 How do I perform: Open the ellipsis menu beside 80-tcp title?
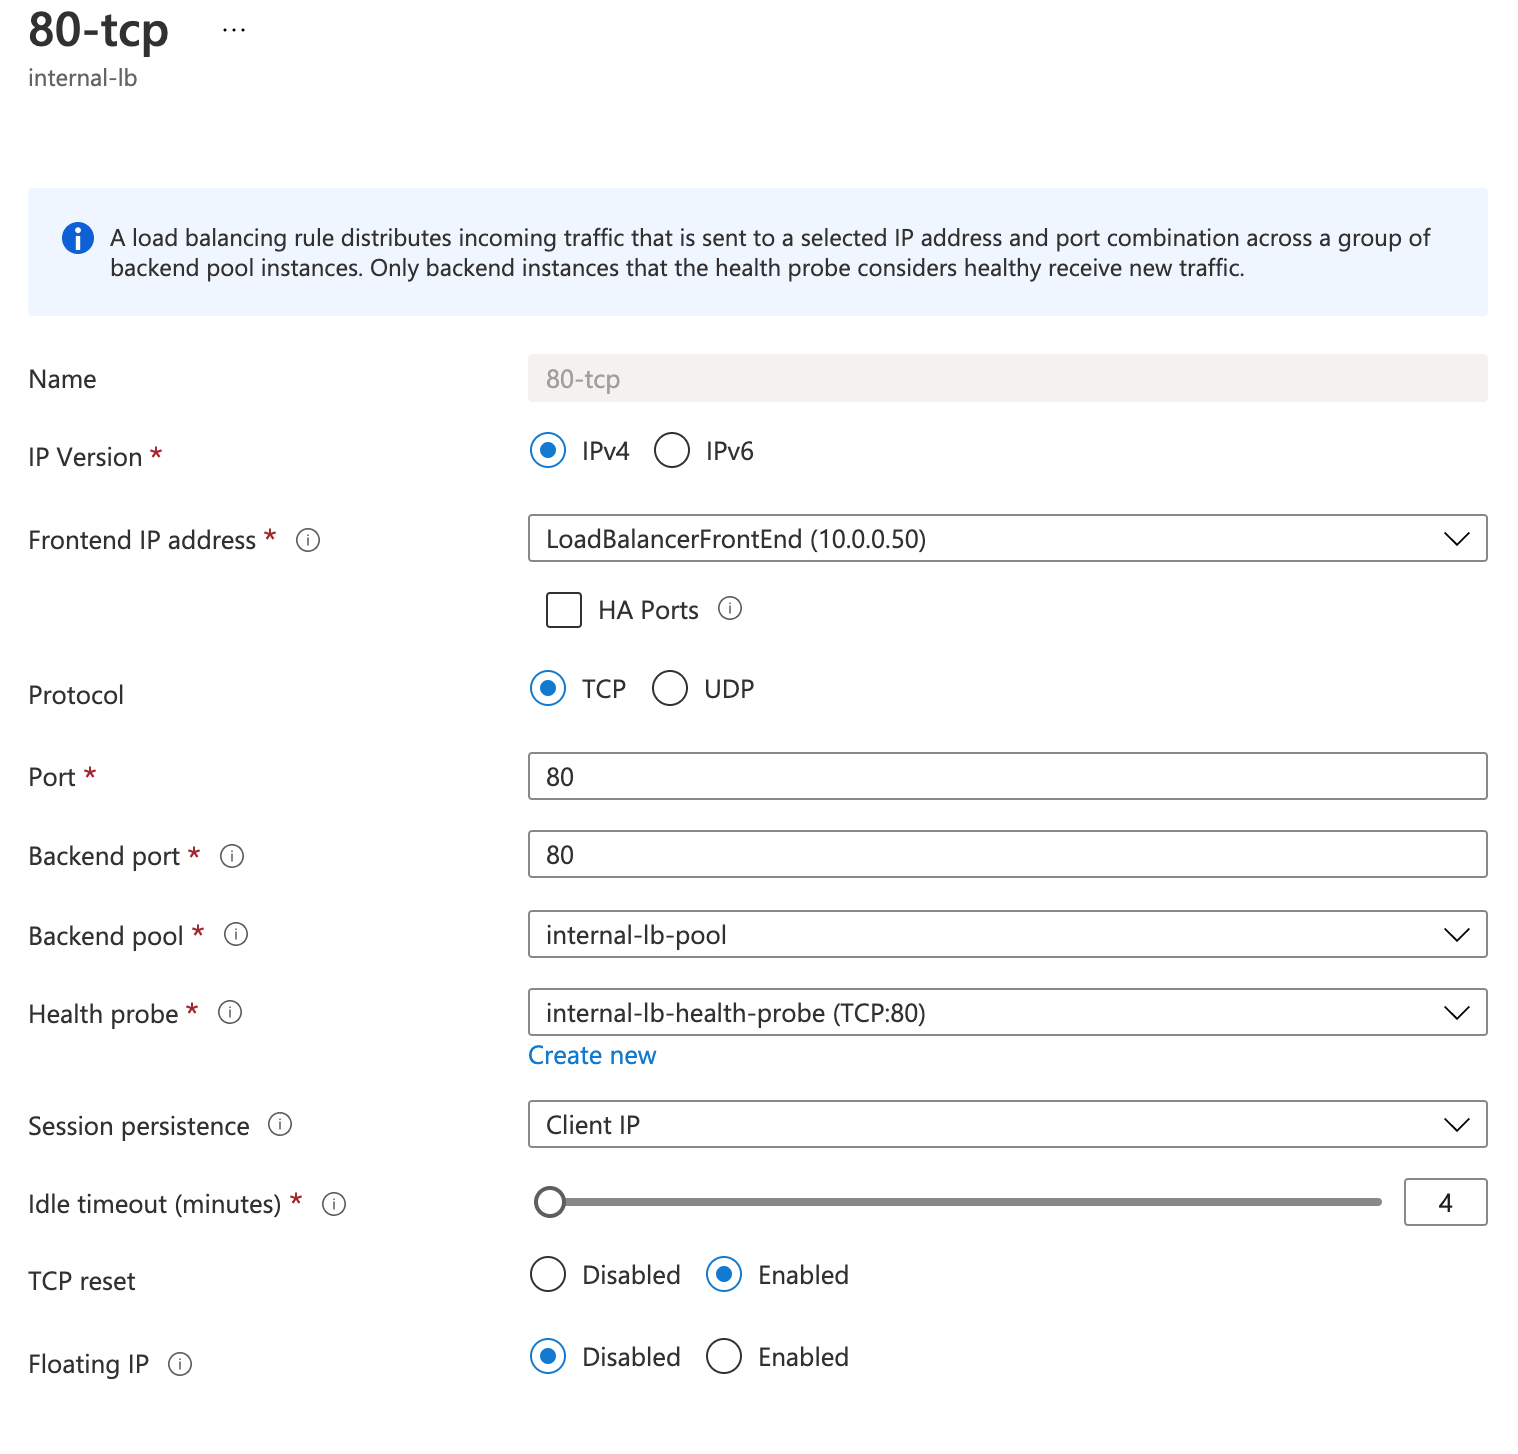click(234, 30)
